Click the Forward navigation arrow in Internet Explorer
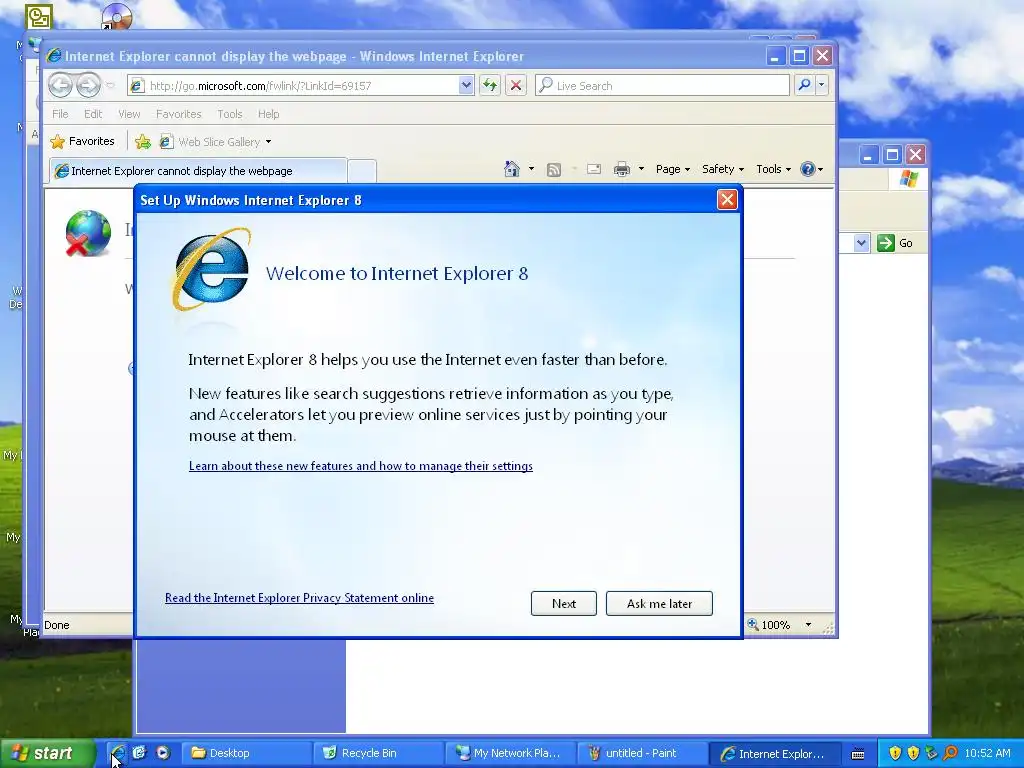This screenshot has height=768, width=1024. click(x=88, y=86)
